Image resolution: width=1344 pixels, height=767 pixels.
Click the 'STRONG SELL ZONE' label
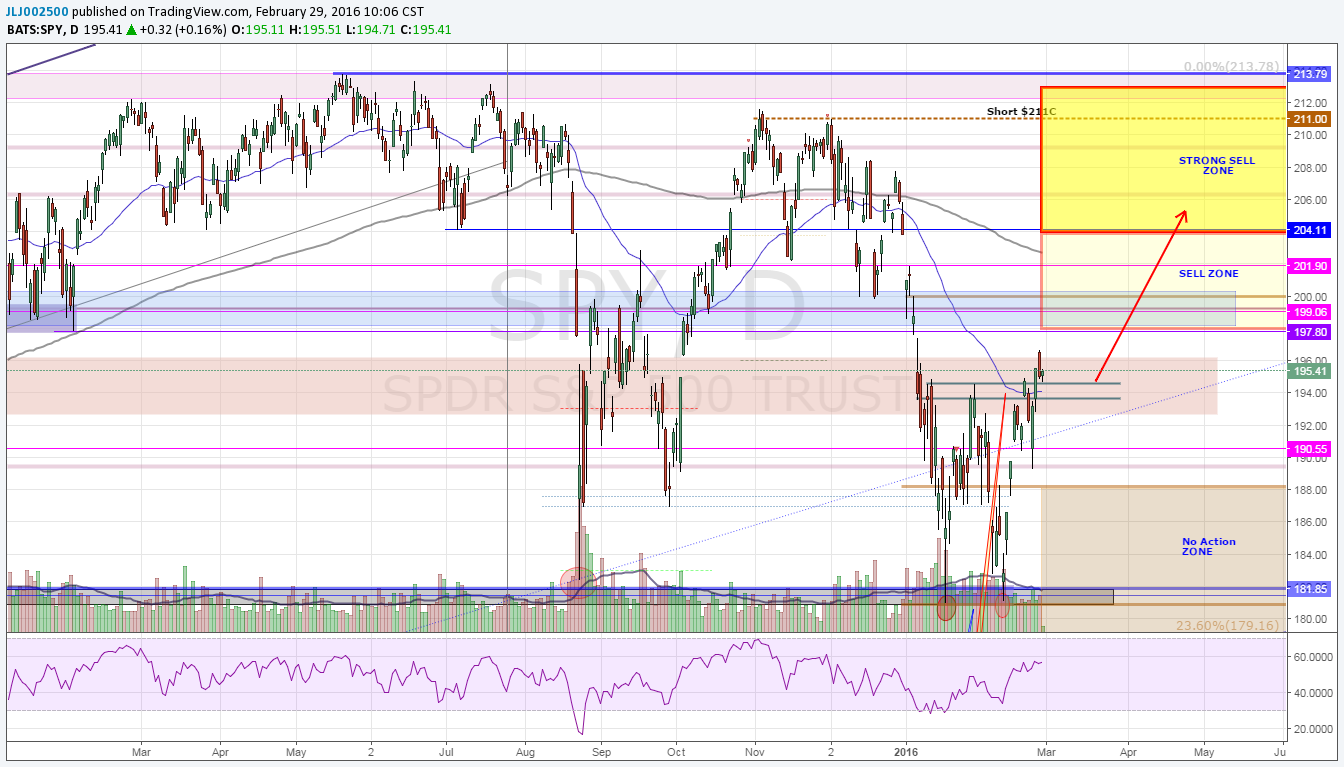(x=1217, y=166)
